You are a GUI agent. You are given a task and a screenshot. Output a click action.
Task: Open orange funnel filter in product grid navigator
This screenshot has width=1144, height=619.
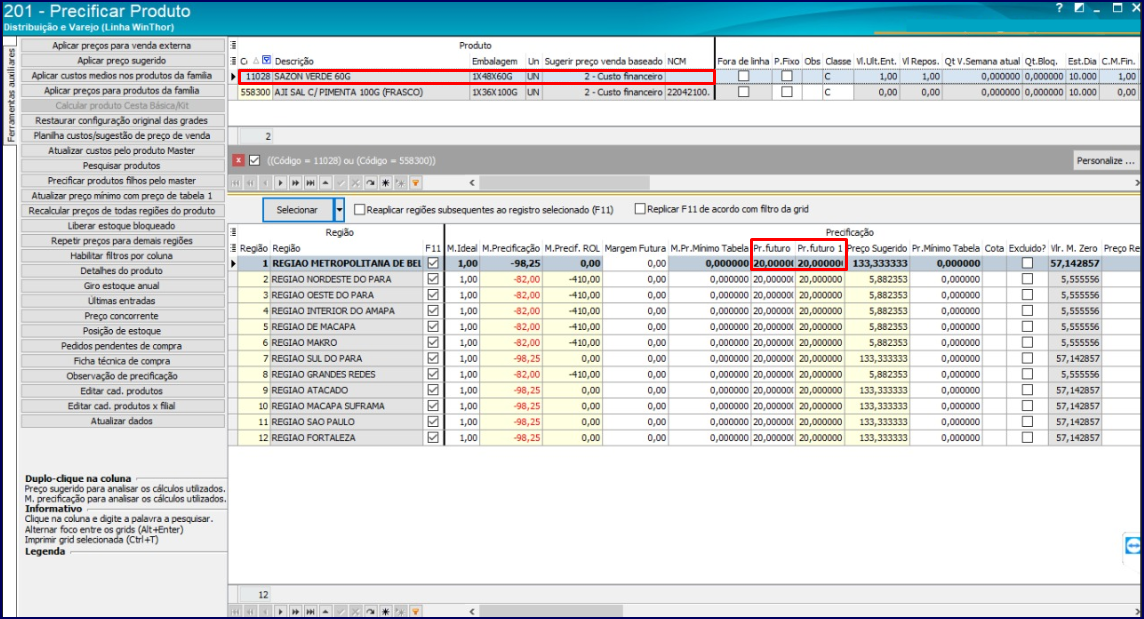click(x=415, y=183)
